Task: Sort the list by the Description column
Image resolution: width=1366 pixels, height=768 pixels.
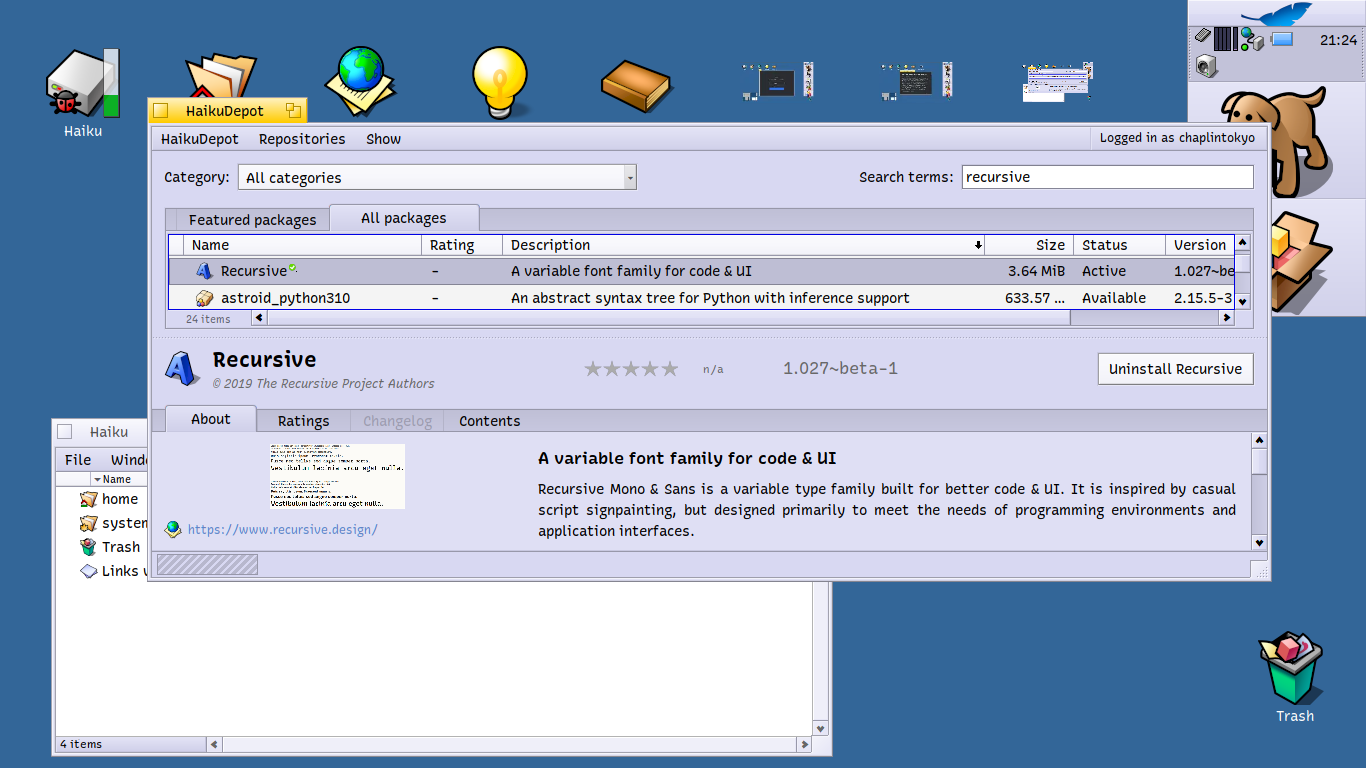Action: [x=742, y=245]
